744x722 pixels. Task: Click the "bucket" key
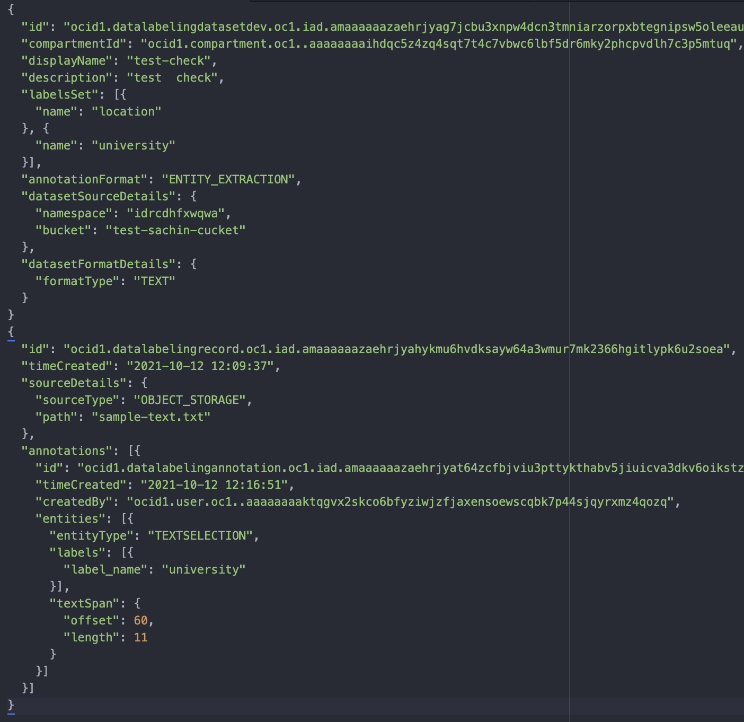coord(66,231)
